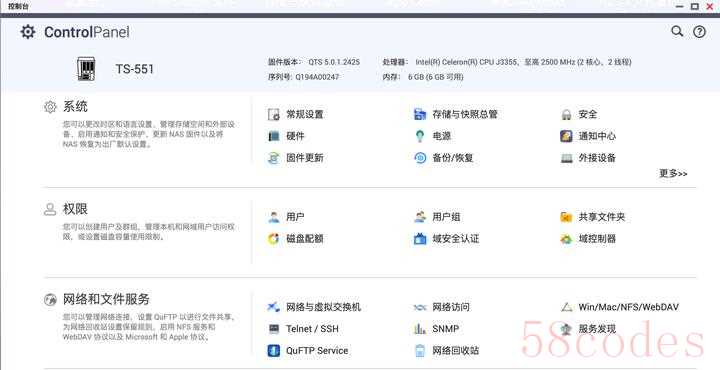The image size is (720, 370).
Task: Open the 安全 padlock icon
Action: (x=566, y=114)
